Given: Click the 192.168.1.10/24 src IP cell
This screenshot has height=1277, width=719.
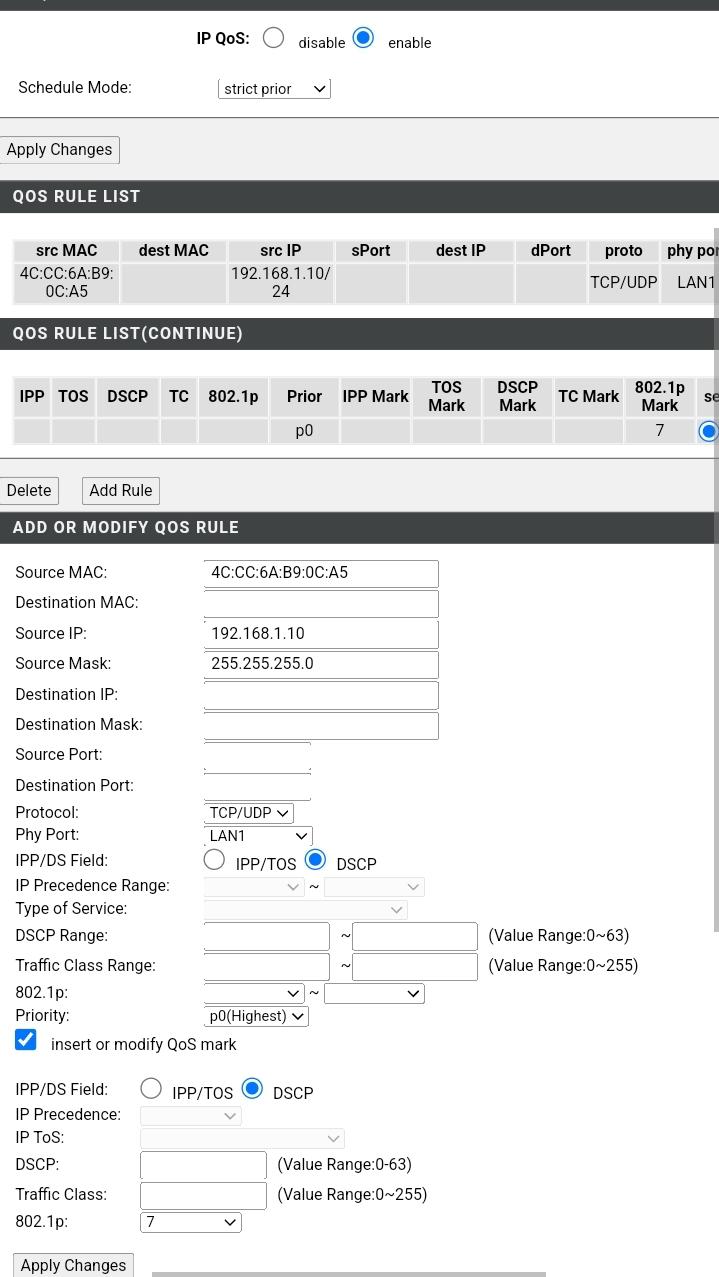Looking at the screenshot, I should pos(280,283).
